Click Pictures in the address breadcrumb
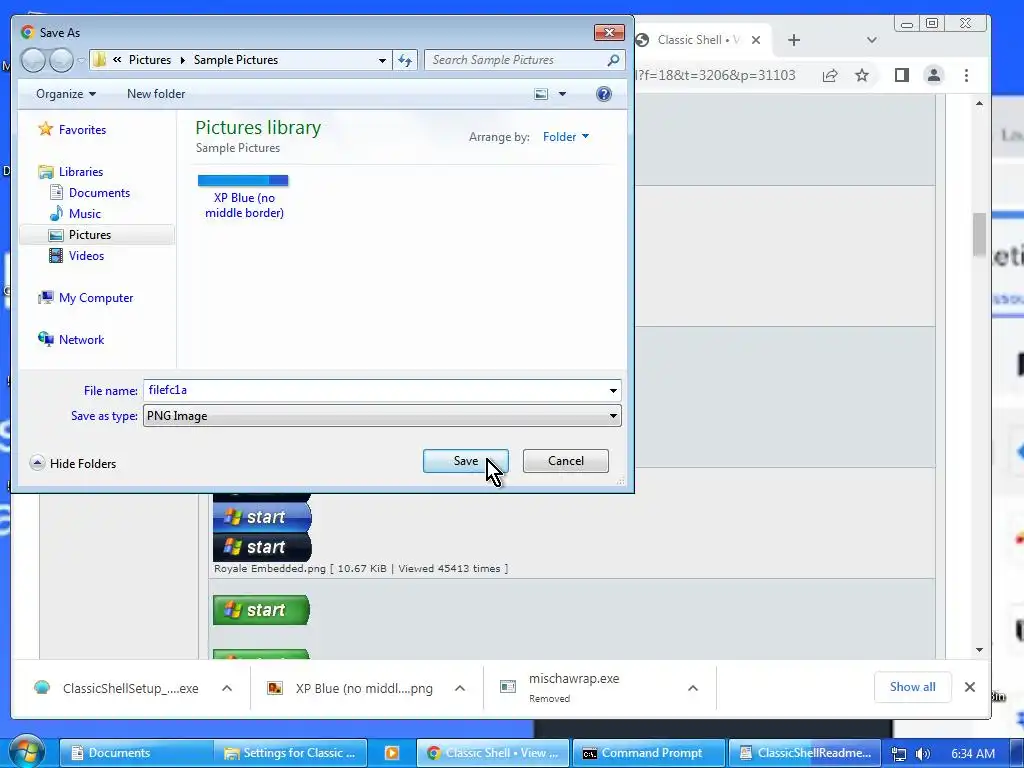Screen dimensions: 1024x768 point(150,60)
